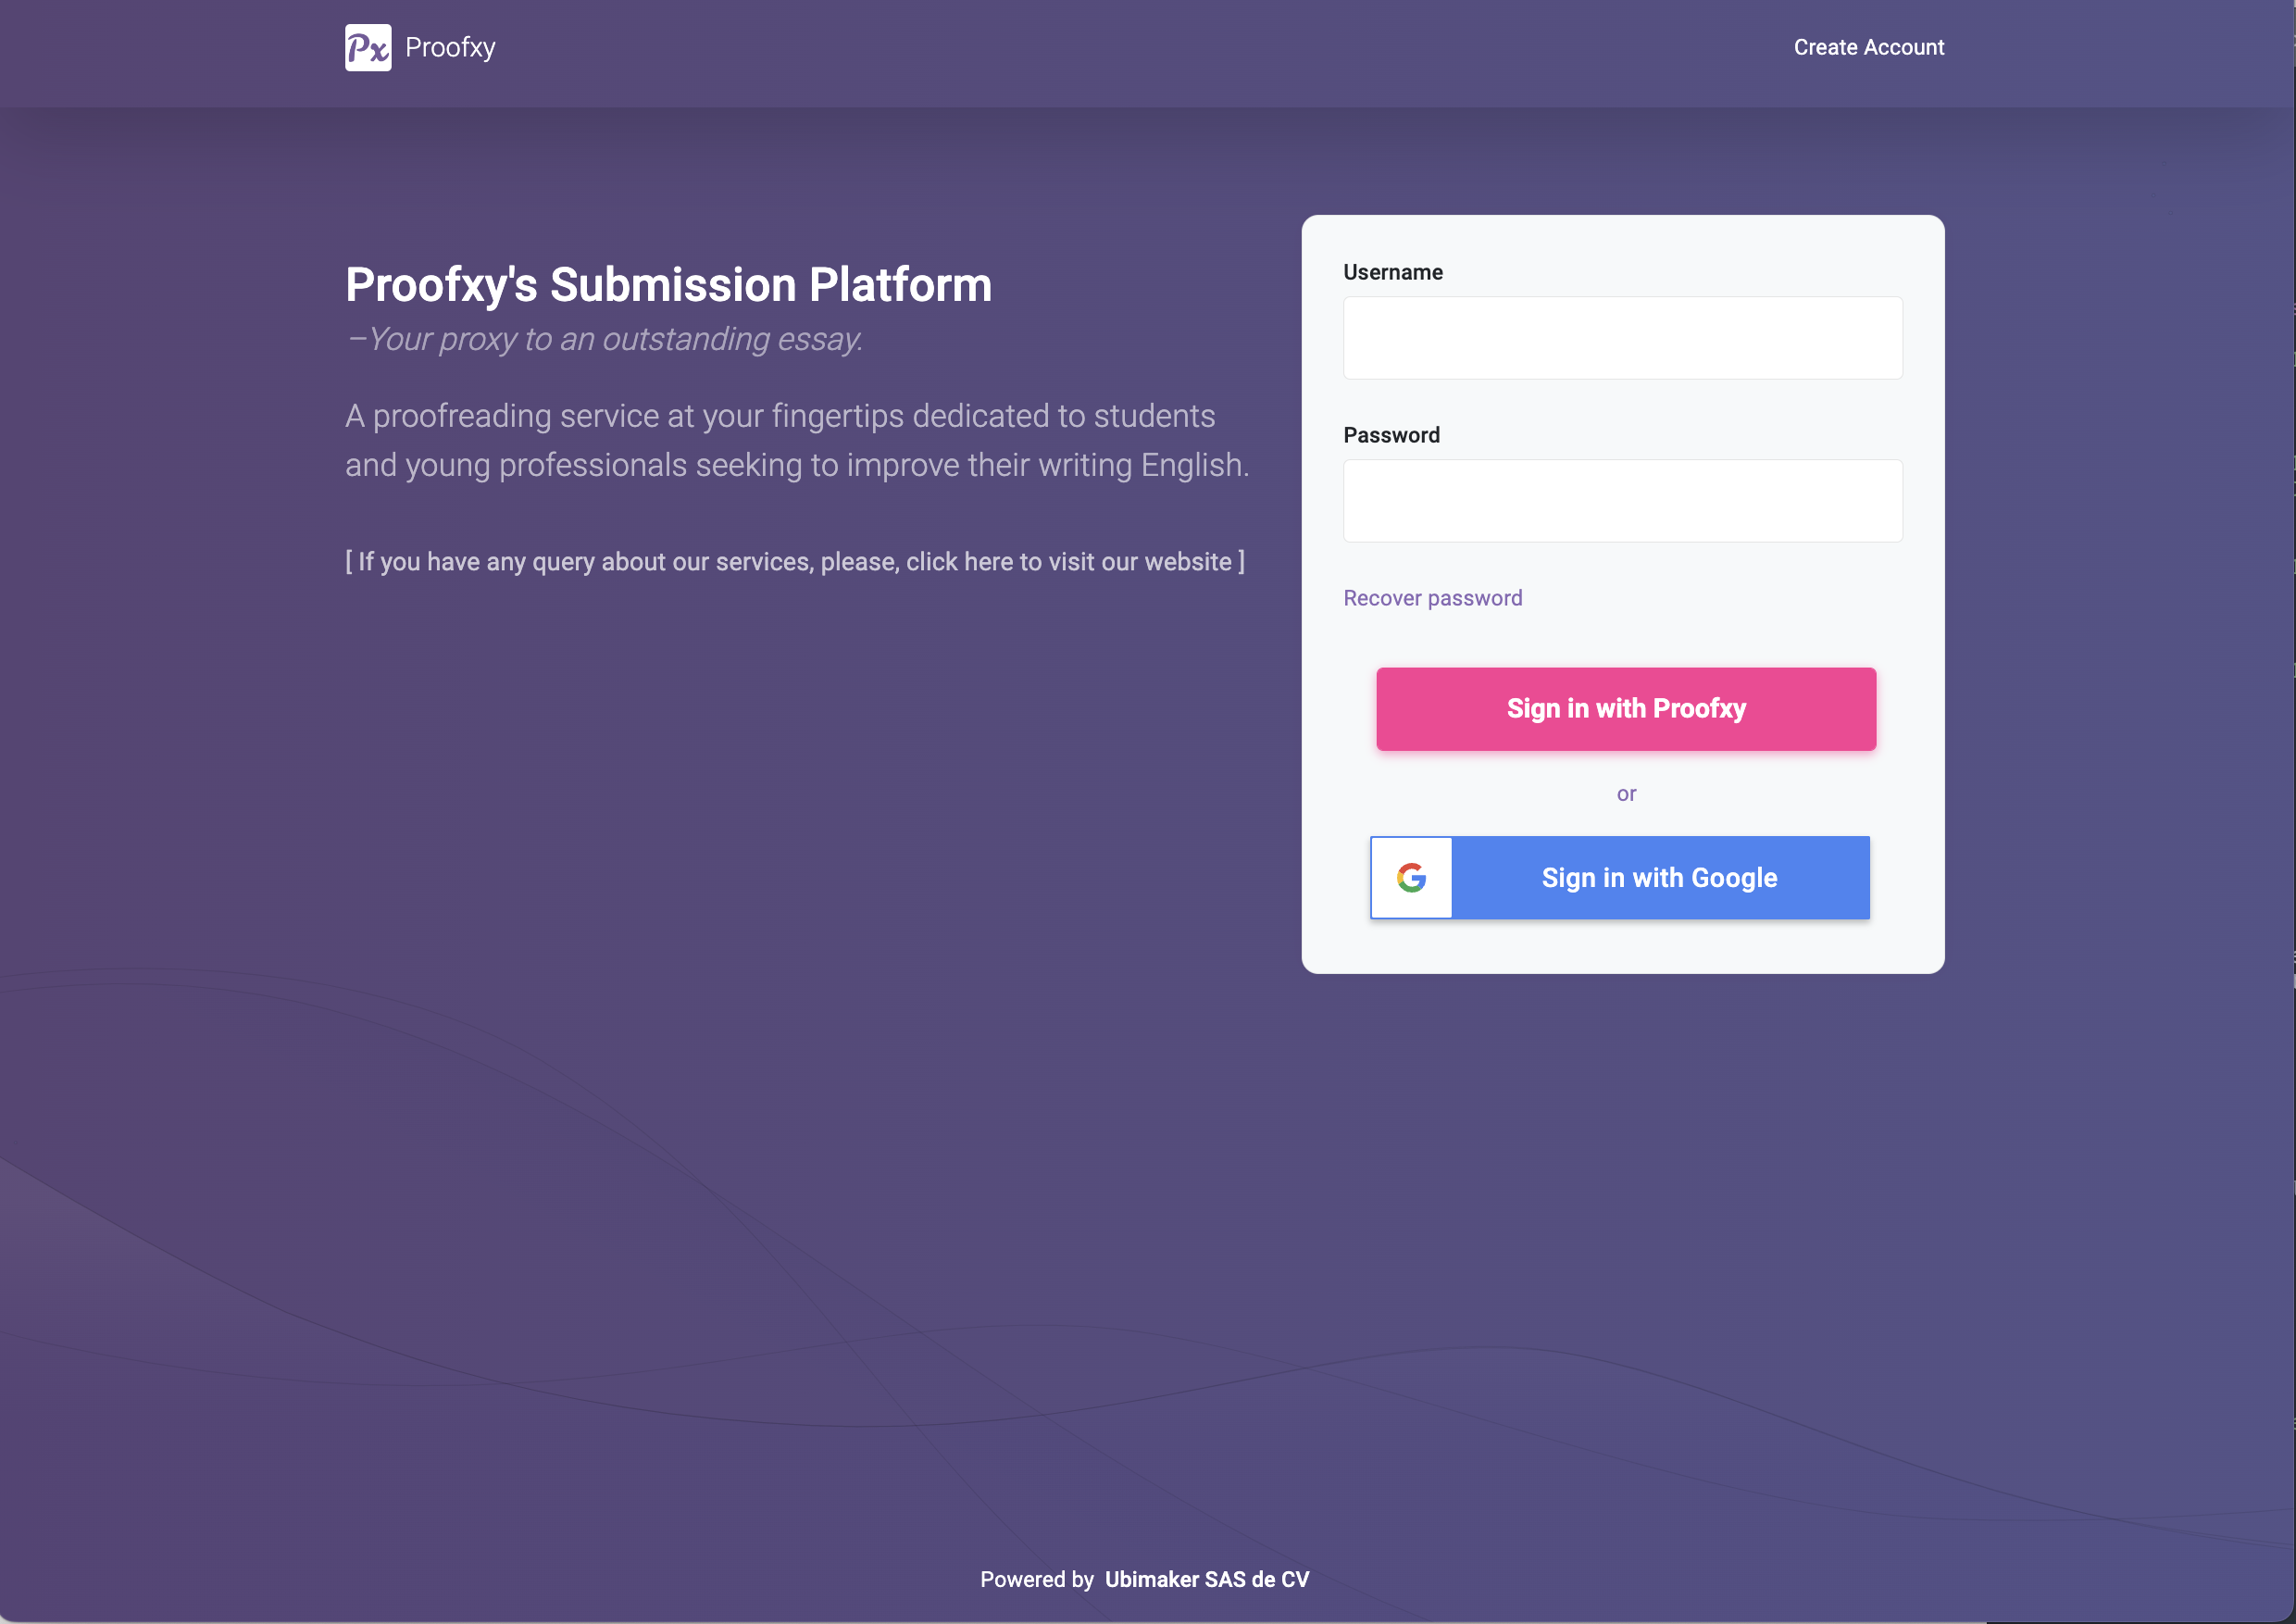Click the Google G logo icon
Viewport: 2296px width, 1624px height.
tap(1411, 877)
